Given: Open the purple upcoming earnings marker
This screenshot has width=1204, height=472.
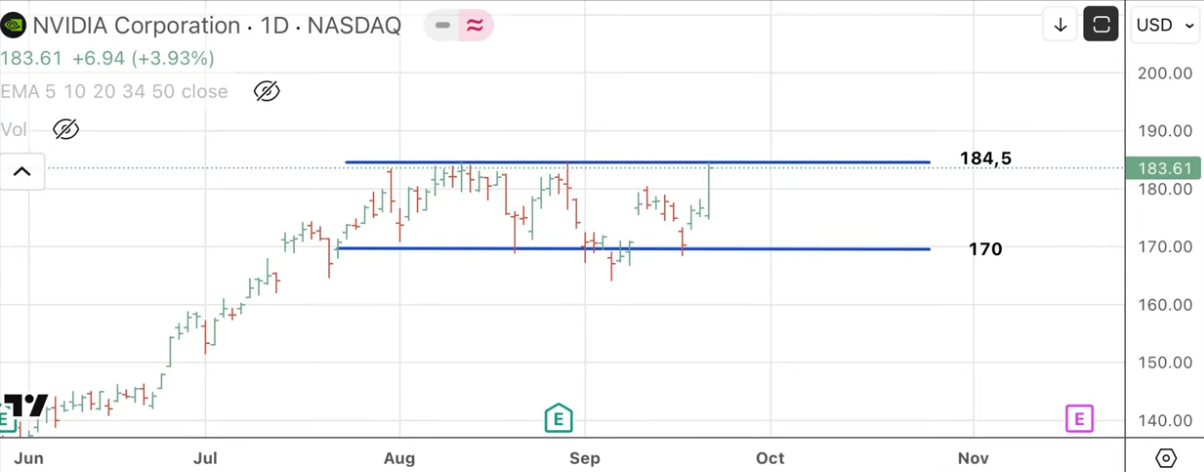Looking at the screenshot, I should (x=1079, y=419).
